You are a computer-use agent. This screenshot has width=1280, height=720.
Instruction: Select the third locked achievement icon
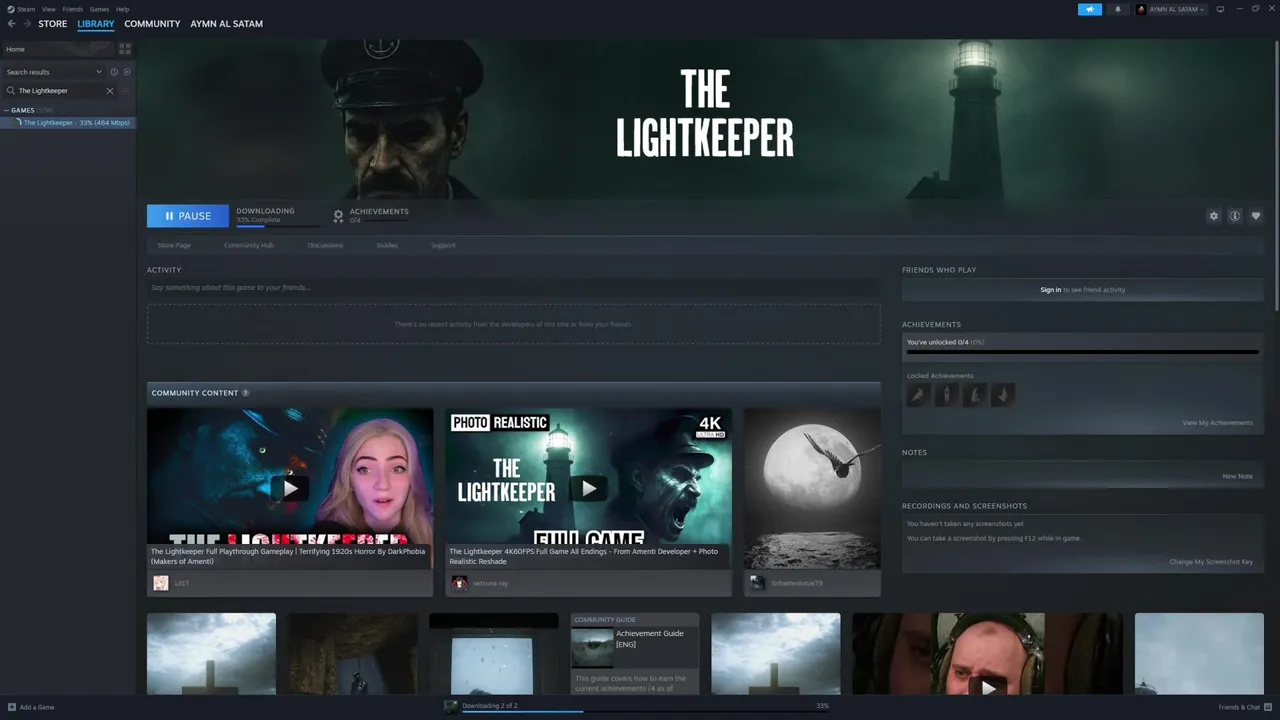click(974, 395)
